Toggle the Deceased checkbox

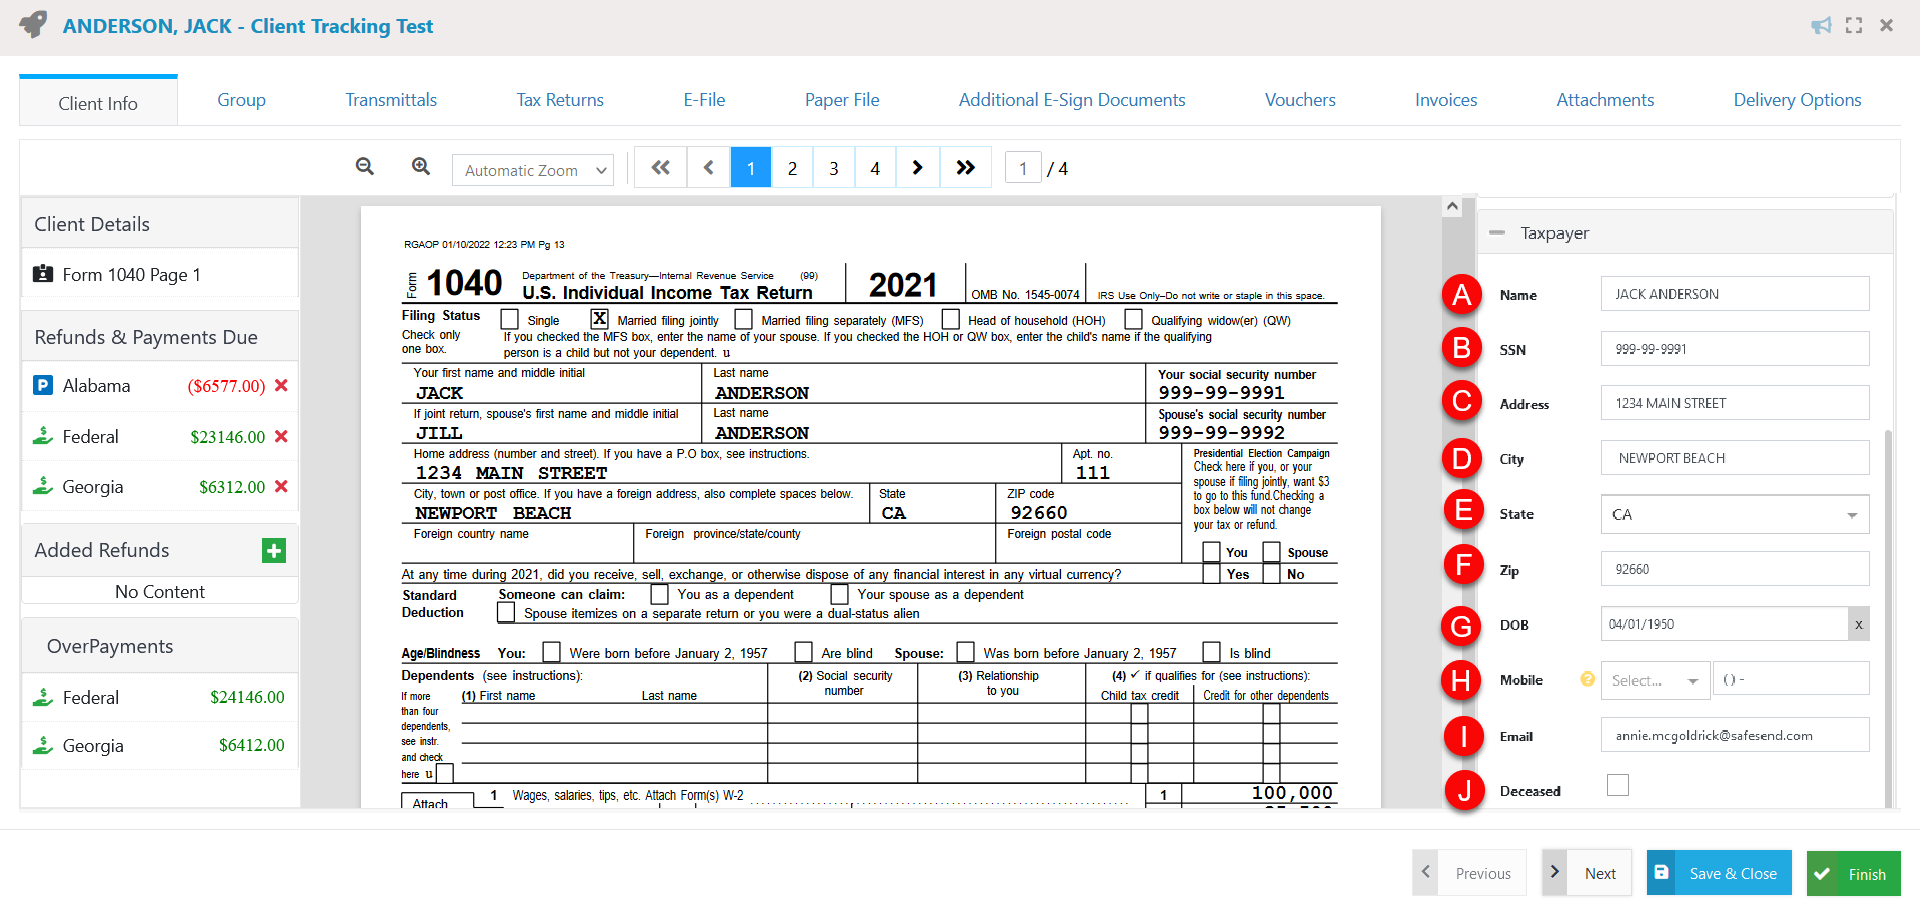(1617, 785)
